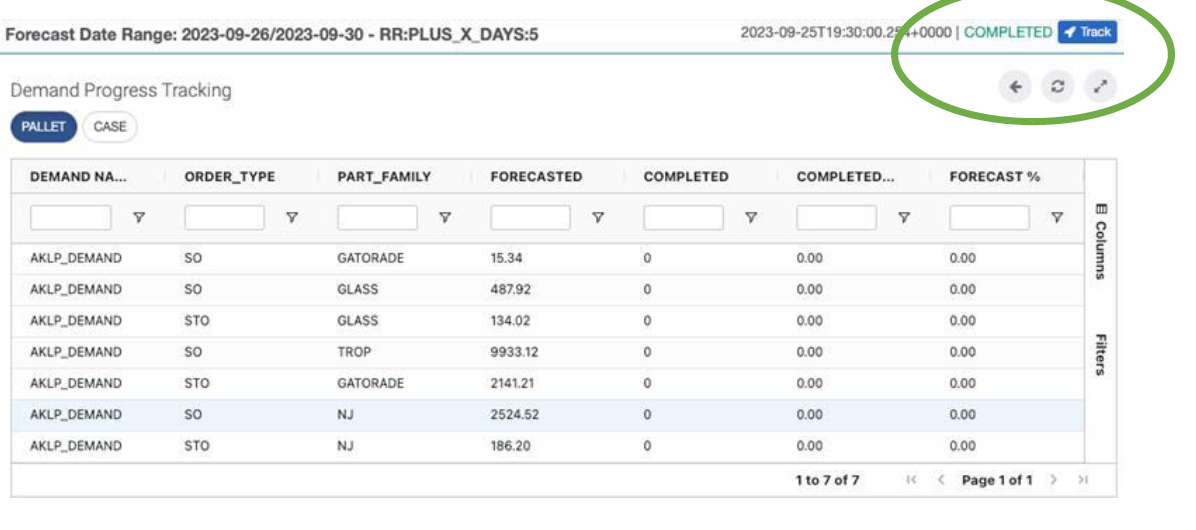Click filter icon for DEMAND NAME column
Screen dimensions: 1196x530
[x=139, y=217]
